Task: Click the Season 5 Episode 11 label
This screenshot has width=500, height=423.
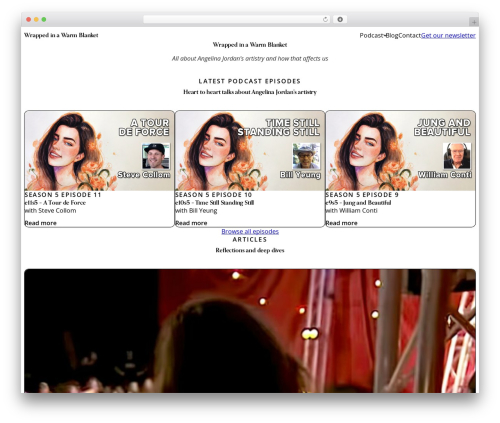Action: coord(63,195)
